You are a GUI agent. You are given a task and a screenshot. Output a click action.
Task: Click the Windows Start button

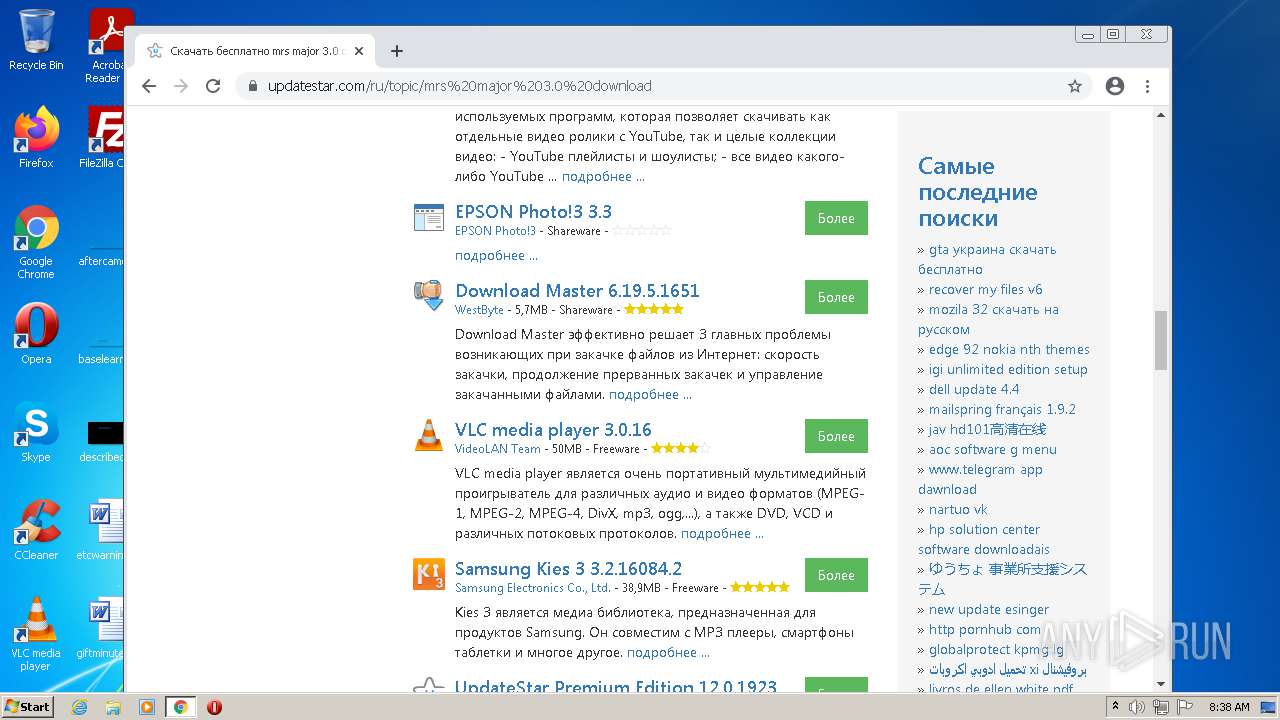tap(27, 706)
